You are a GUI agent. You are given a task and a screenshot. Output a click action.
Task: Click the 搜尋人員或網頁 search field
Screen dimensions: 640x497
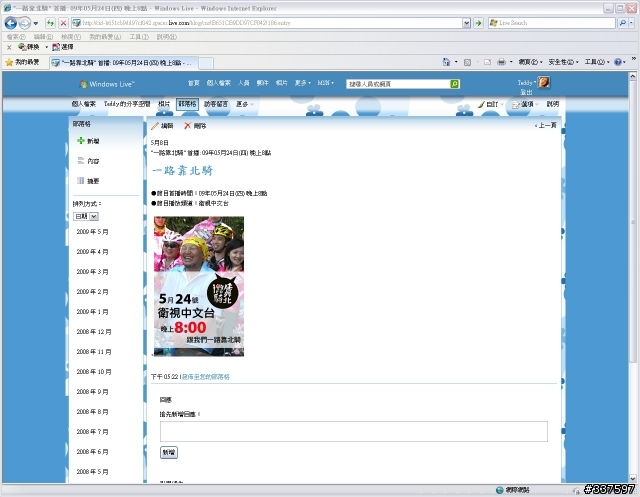point(398,84)
